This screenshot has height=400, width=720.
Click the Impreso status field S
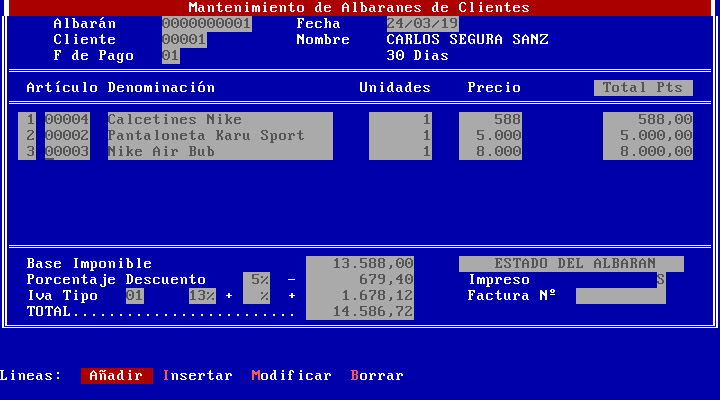[661, 280]
